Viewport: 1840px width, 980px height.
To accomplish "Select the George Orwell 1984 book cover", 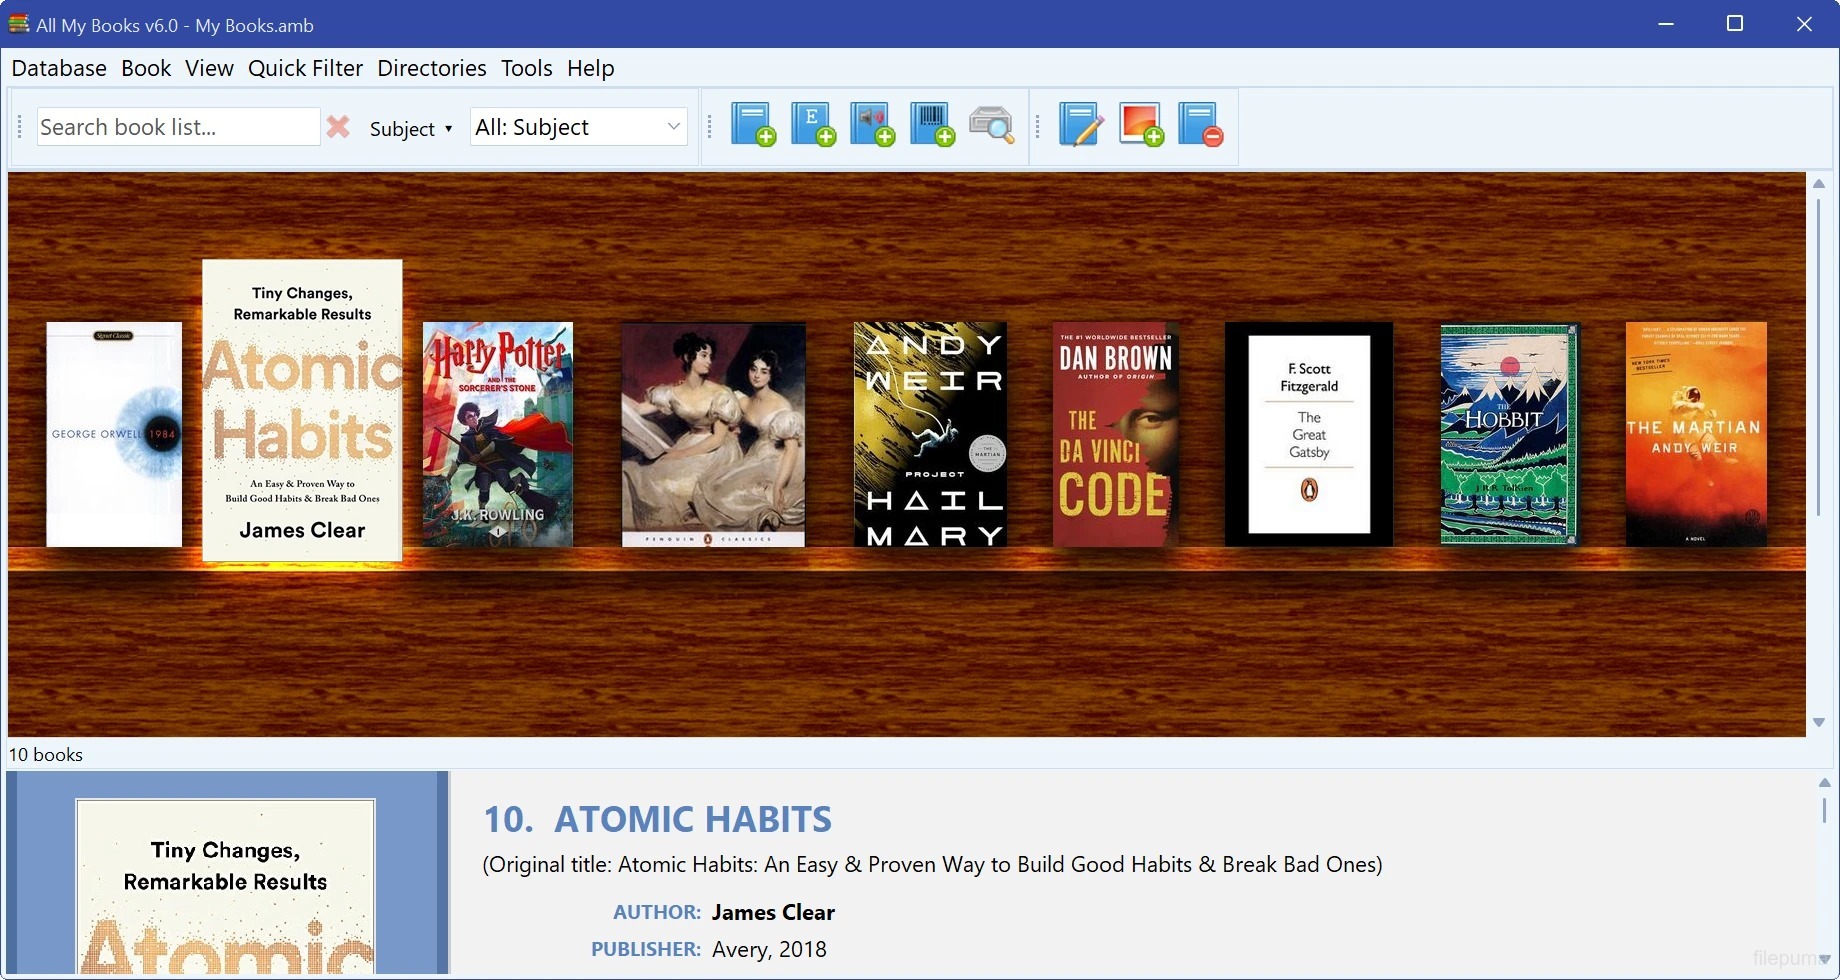I will tap(114, 434).
